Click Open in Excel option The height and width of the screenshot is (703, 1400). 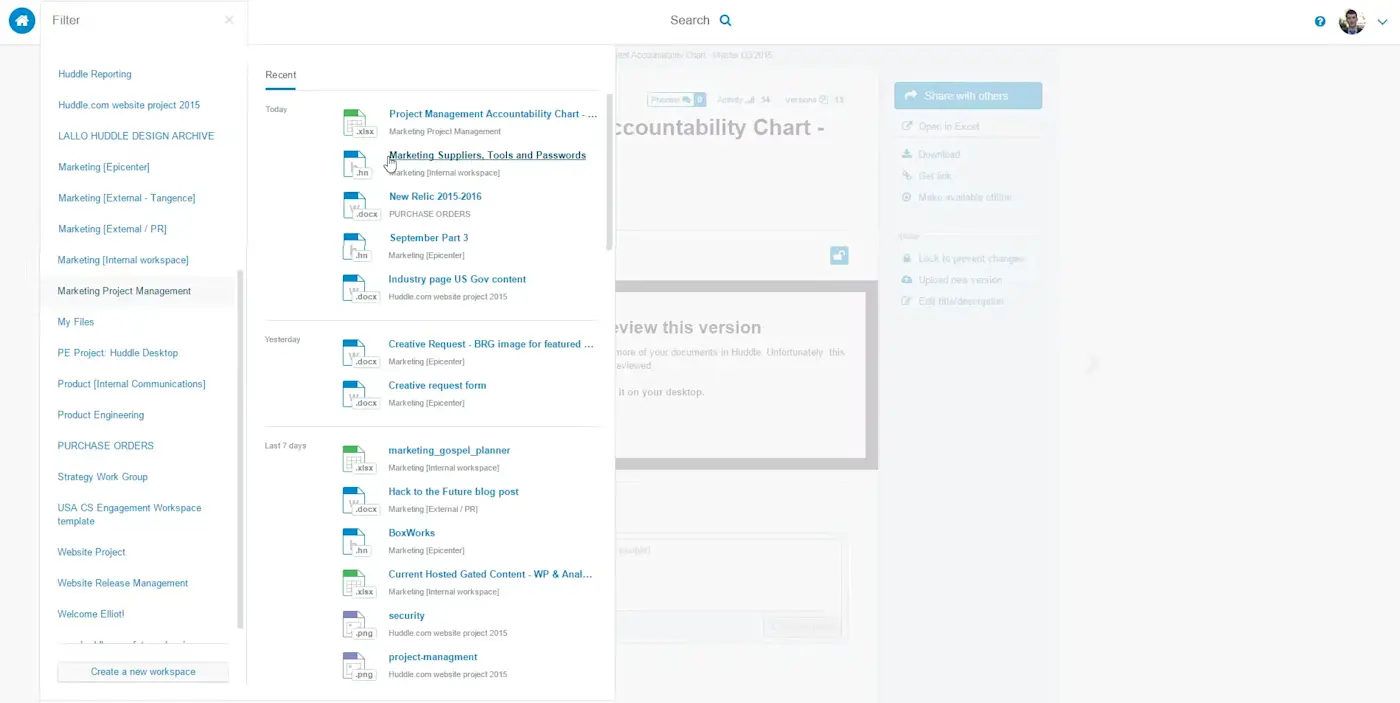[x=949, y=127]
